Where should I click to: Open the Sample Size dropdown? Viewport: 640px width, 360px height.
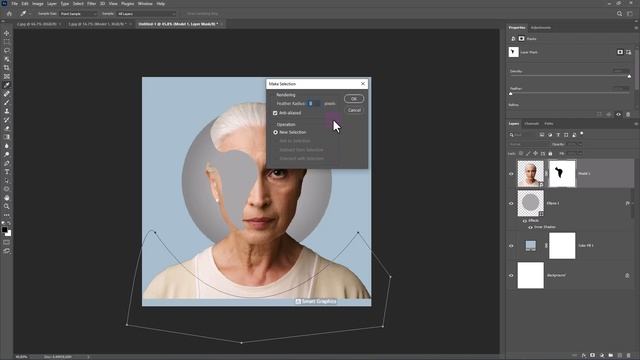point(78,13)
